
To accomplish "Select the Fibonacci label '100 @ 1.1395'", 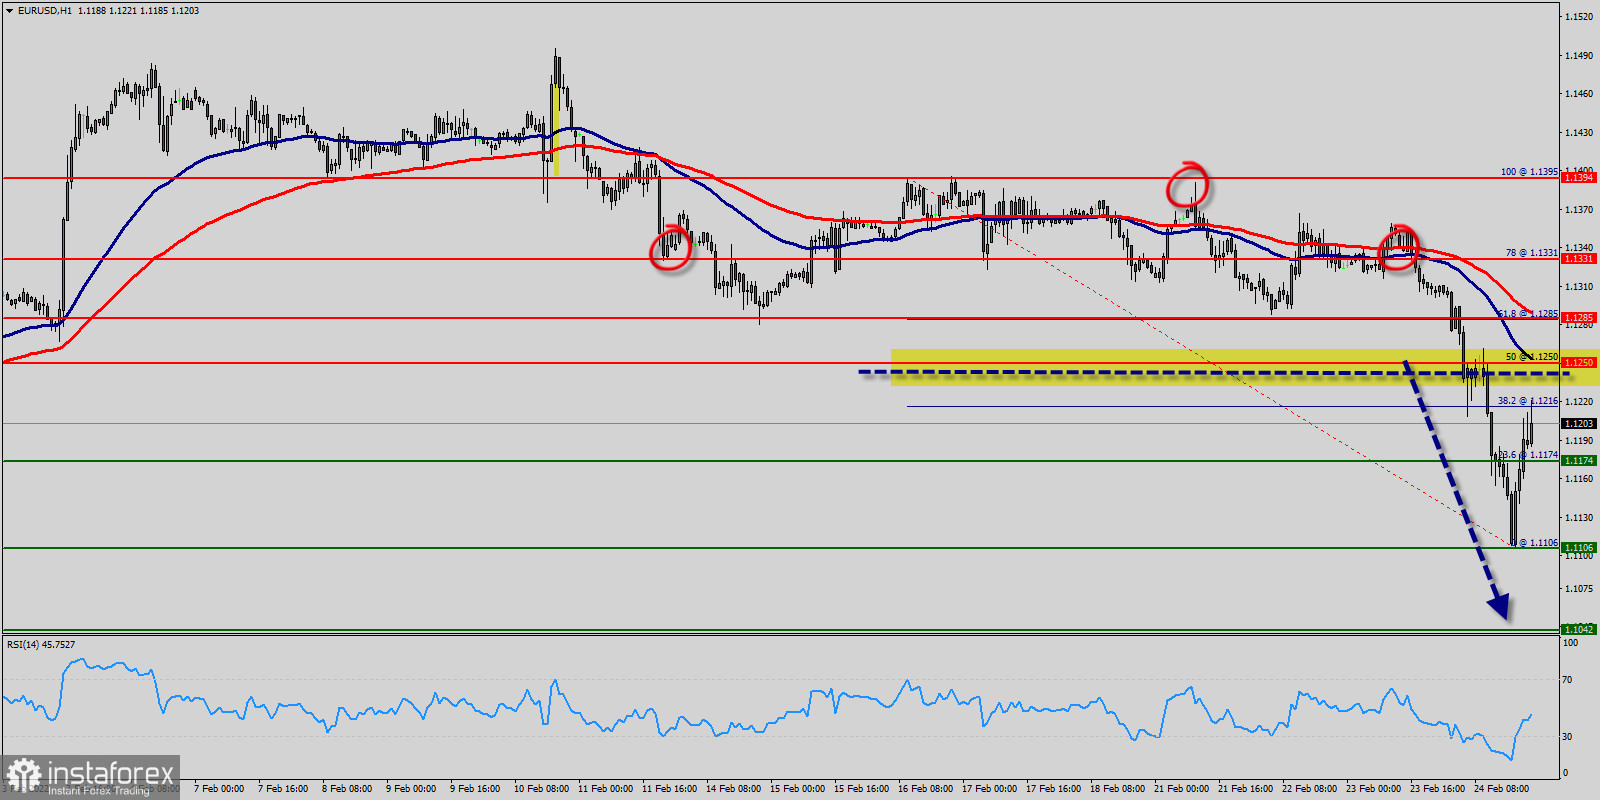I will tap(1529, 172).
